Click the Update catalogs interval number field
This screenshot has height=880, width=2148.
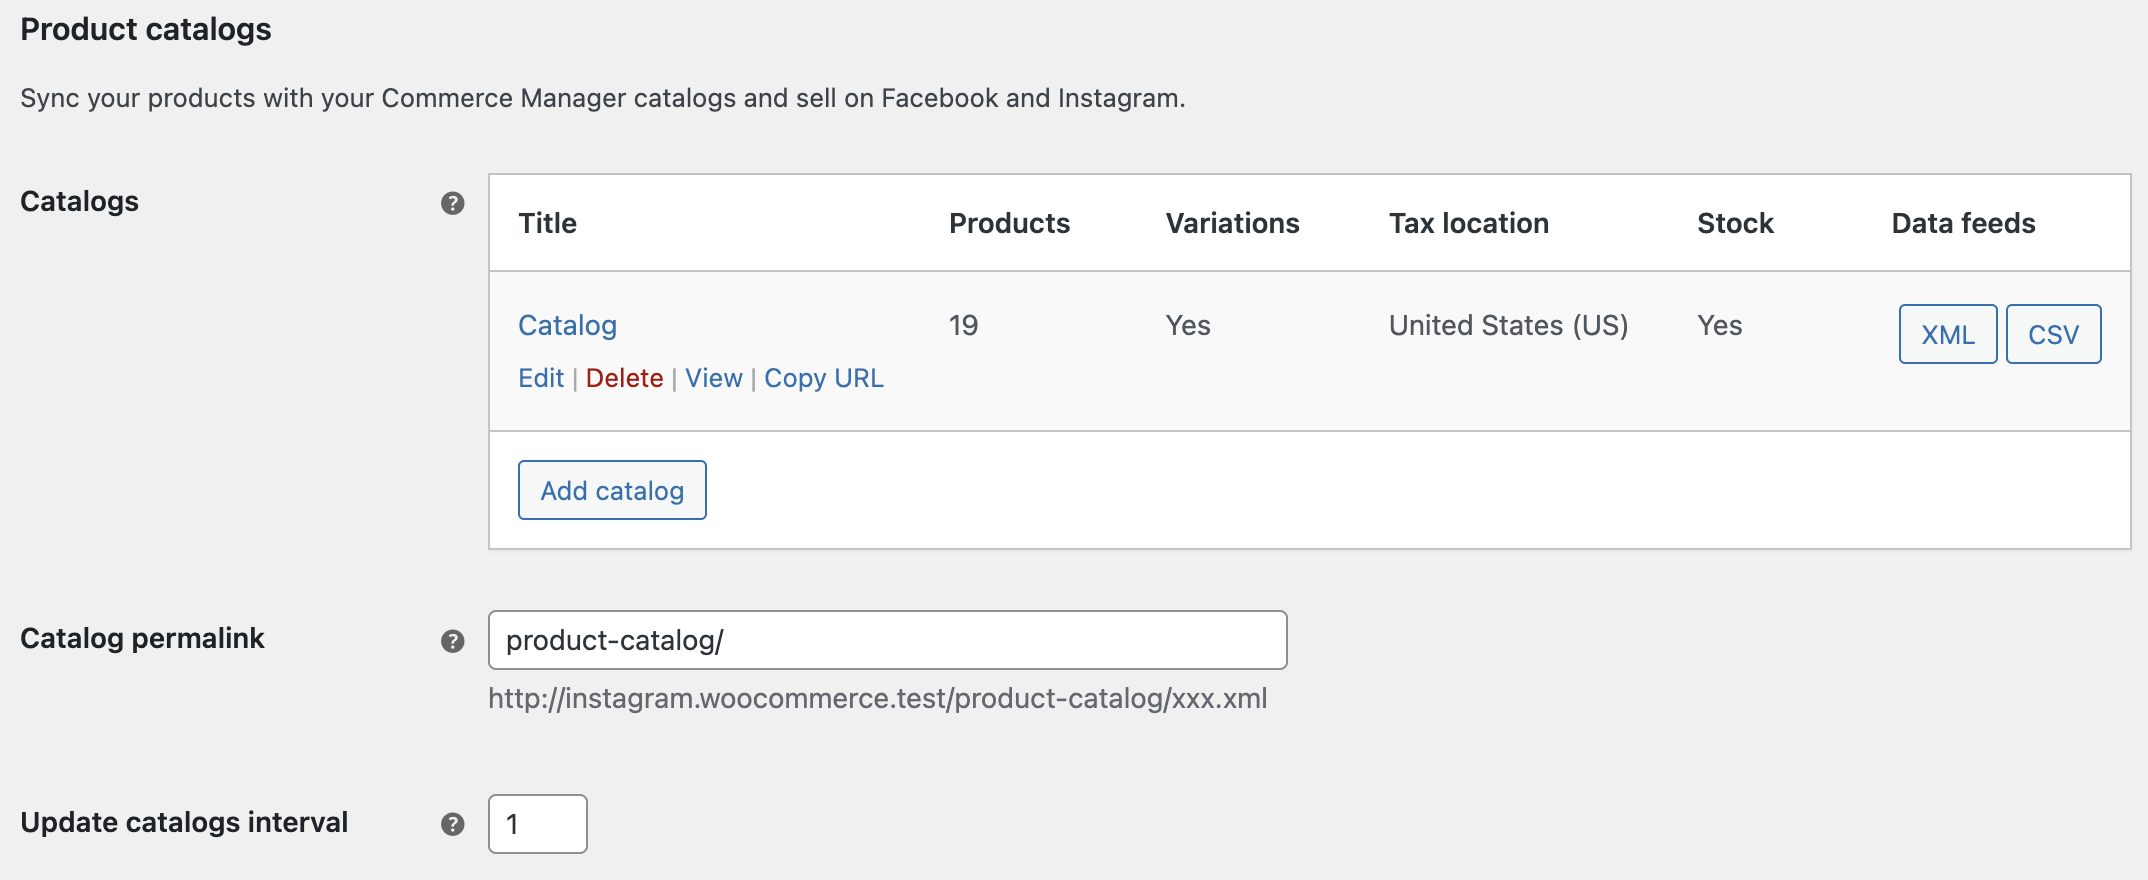(537, 824)
